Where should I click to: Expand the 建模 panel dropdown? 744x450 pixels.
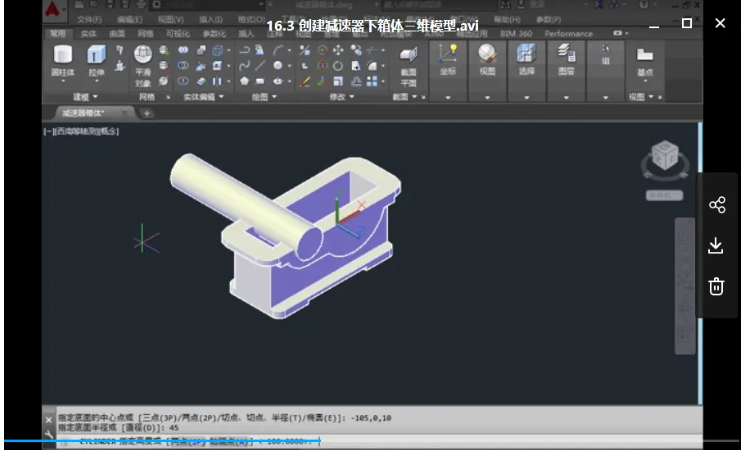[x=95, y=96]
